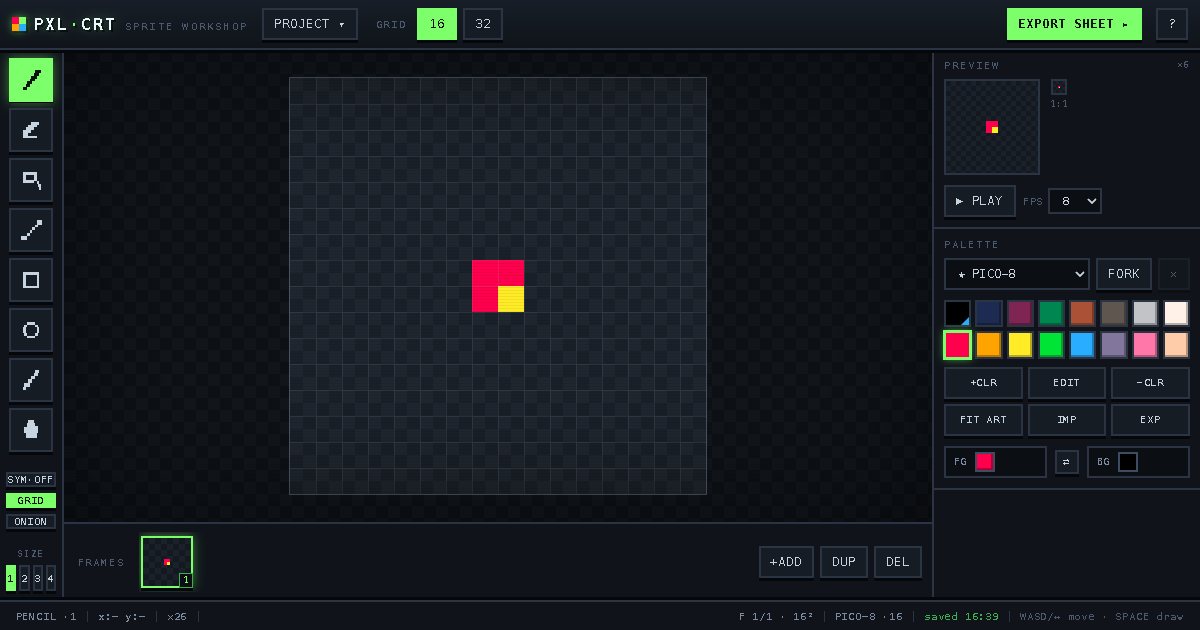
Task: Select the Line drawing tool
Action: pos(31,230)
